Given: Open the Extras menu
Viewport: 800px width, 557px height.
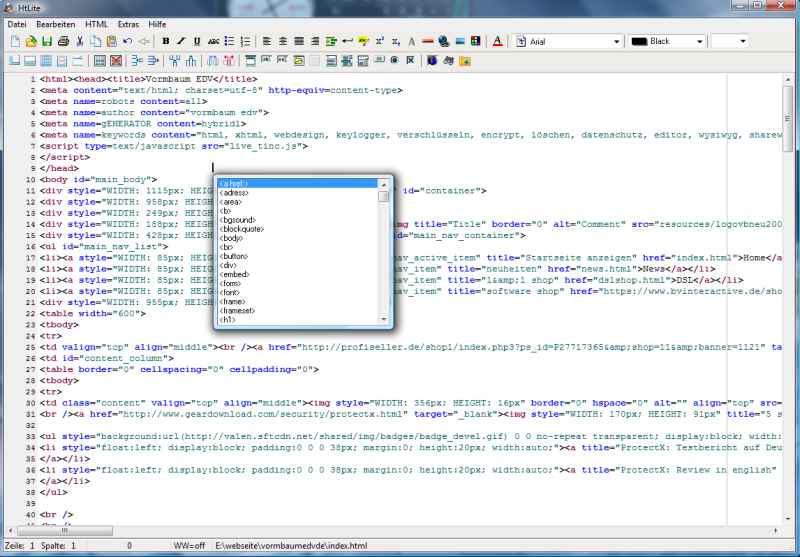Looking at the screenshot, I should (x=128, y=24).
